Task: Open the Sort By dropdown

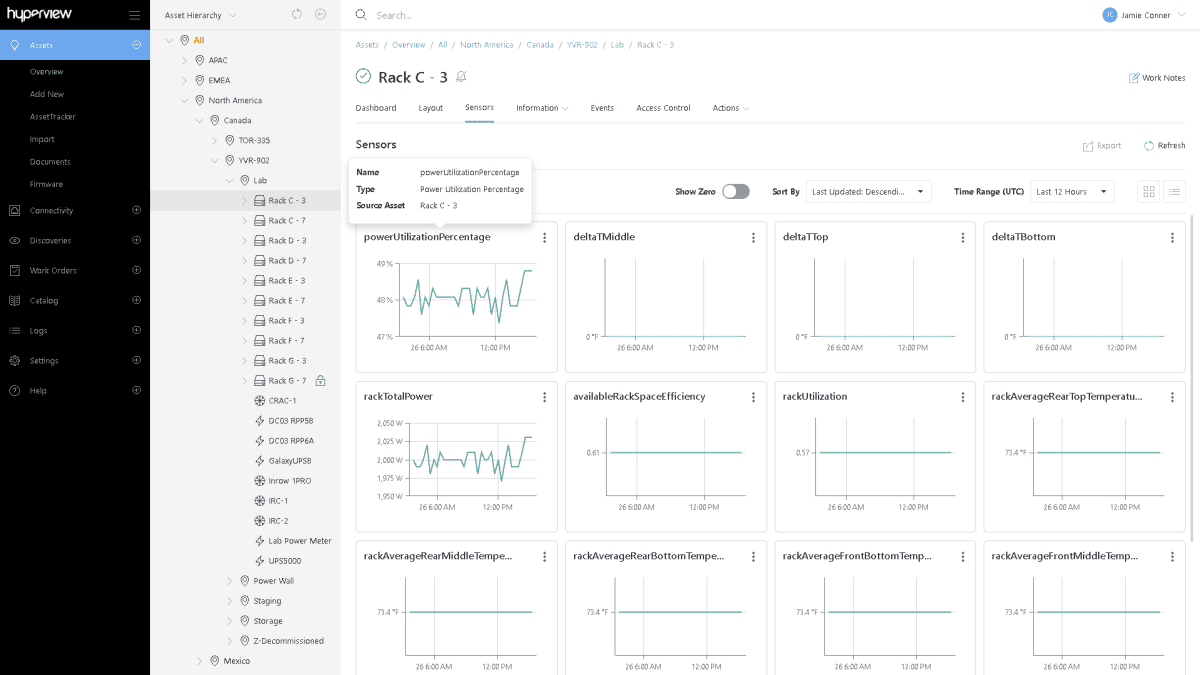Action: click(x=868, y=191)
